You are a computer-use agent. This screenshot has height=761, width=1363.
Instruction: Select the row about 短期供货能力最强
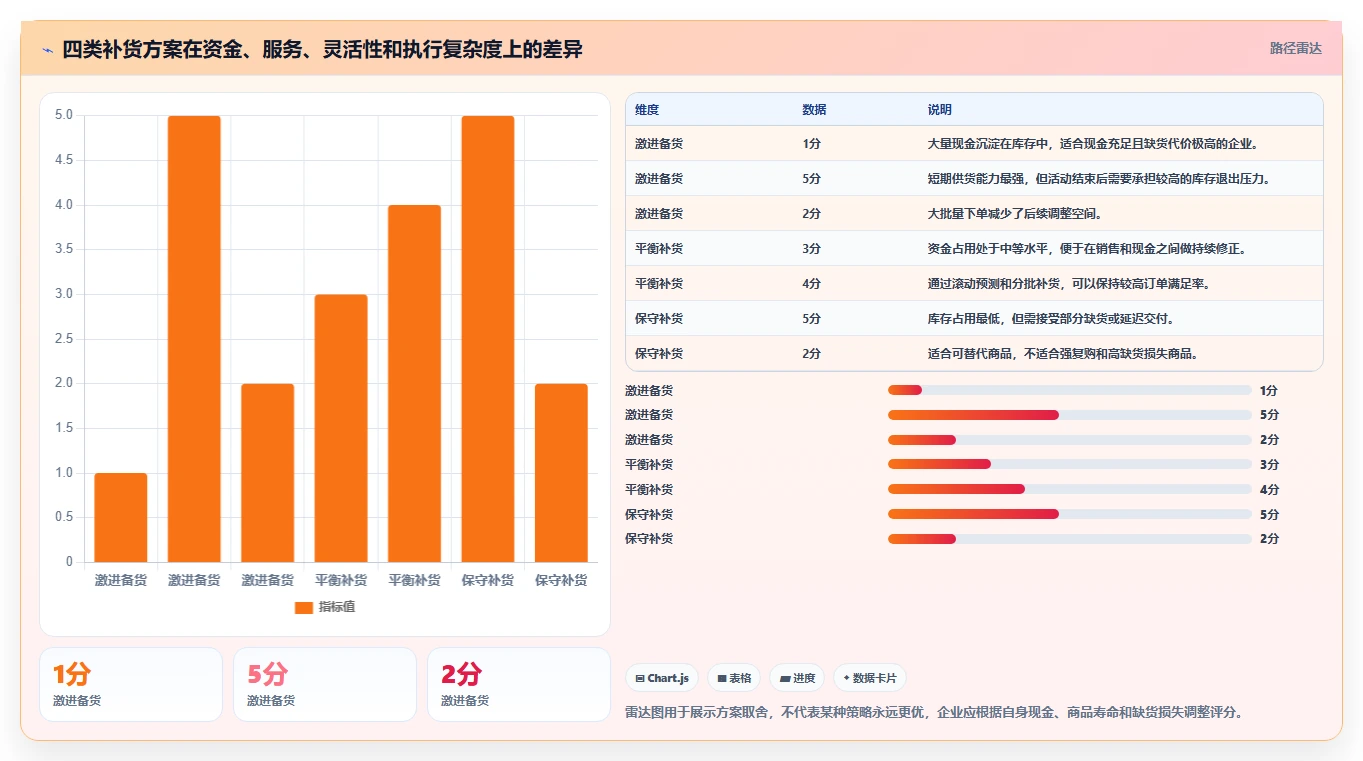974,179
